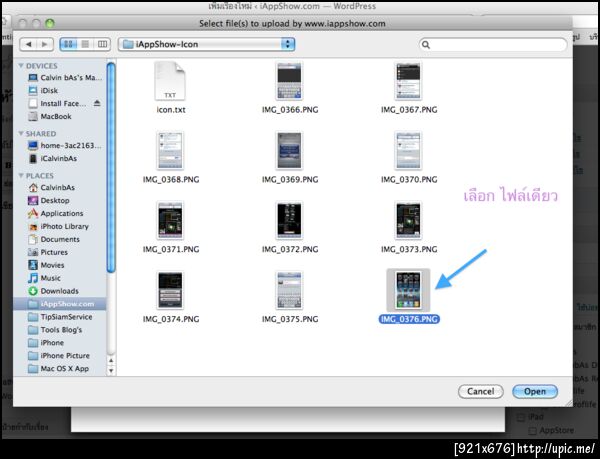Select IMG_0374.PNG thumbnail
The height and width of the screenshot is (459, 600).
click(170, 290)
